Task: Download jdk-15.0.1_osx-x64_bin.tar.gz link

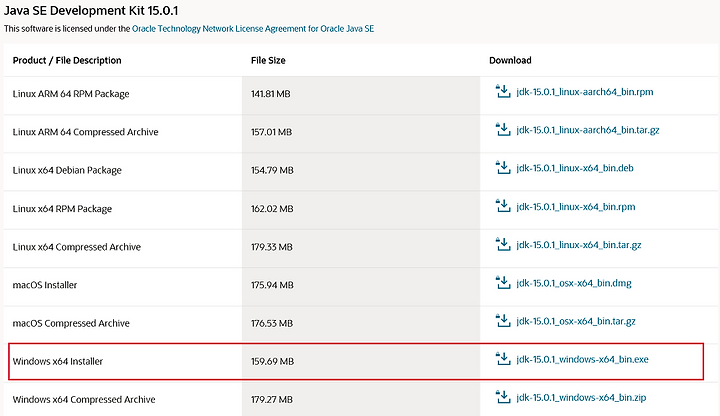Action: (x=576, y=321)
